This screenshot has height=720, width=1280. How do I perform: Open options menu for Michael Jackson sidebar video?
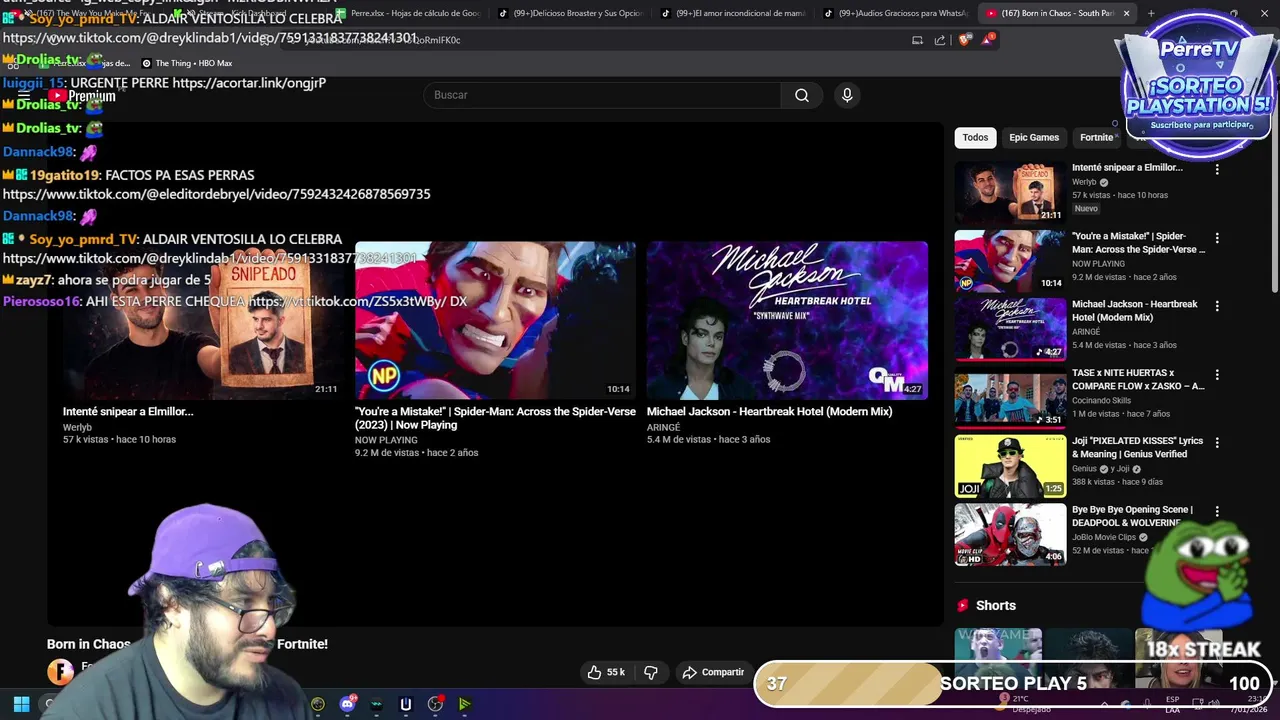[1217, 306]
